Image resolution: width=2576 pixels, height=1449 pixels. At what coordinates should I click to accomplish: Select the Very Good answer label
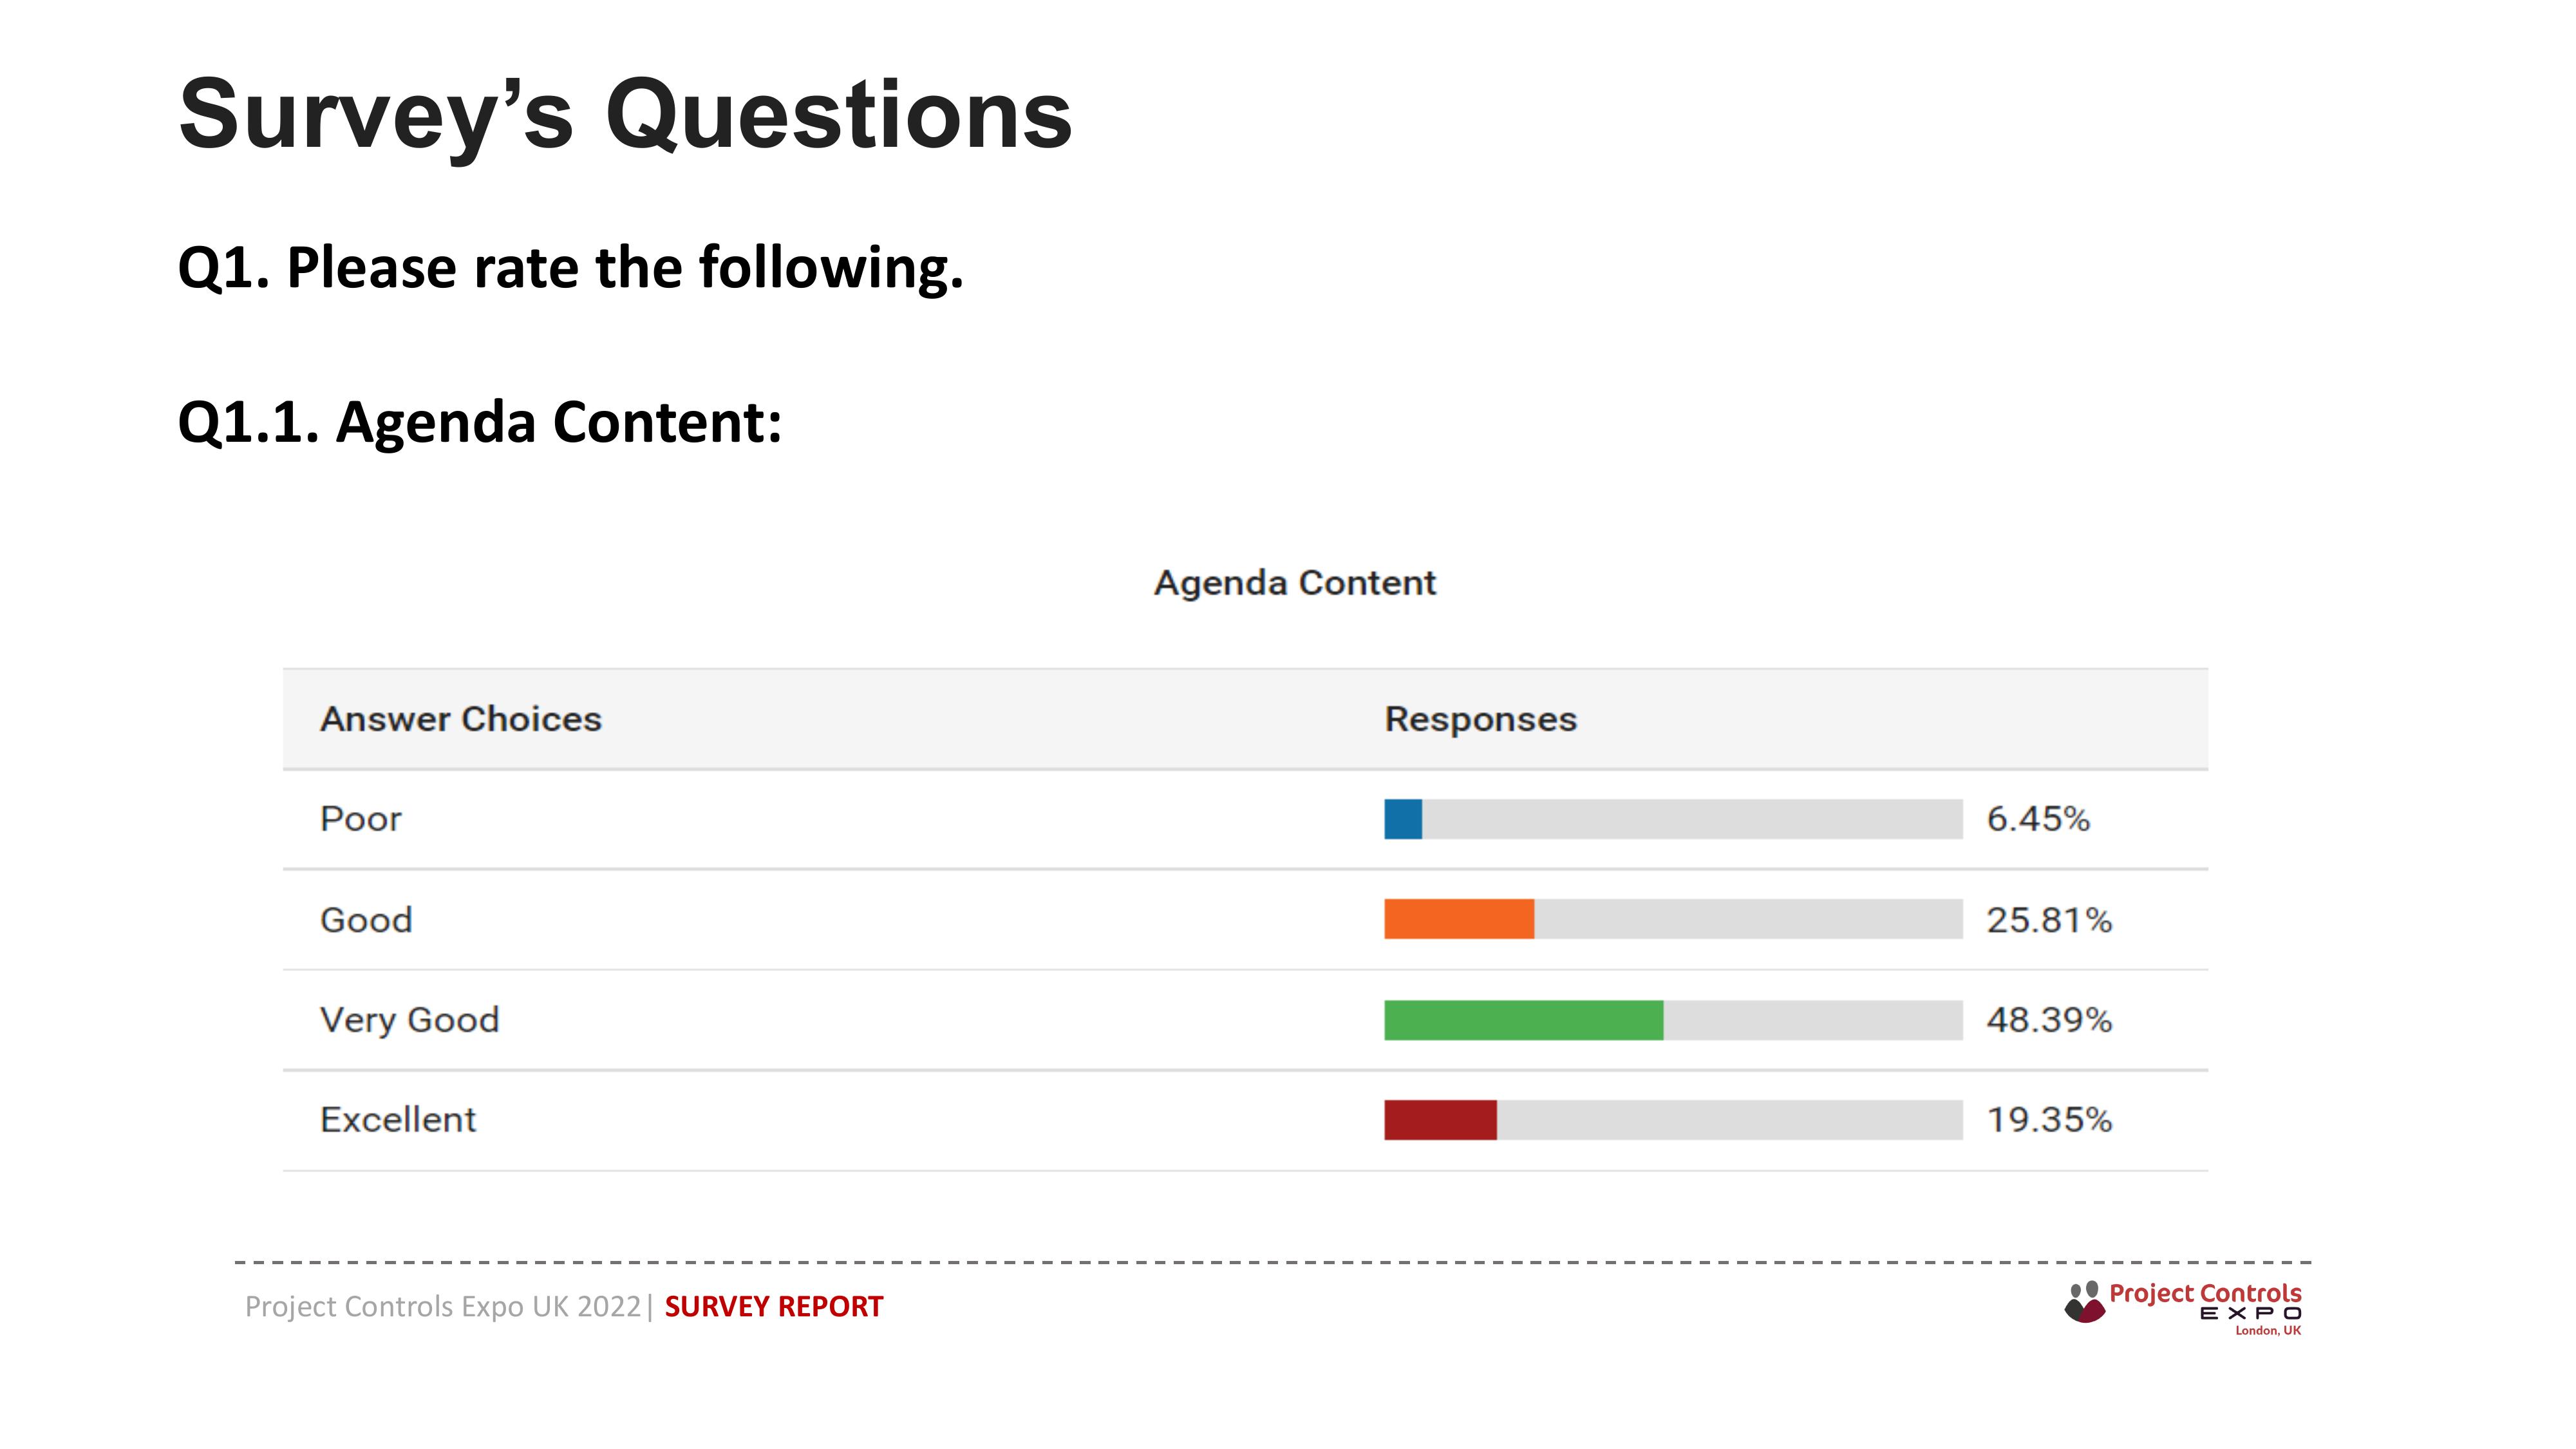(x=410, y=1020)
